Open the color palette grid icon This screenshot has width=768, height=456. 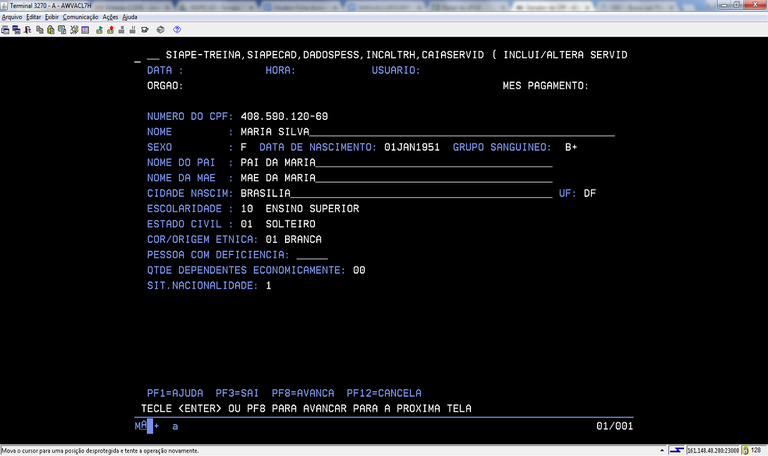[85, 30]
